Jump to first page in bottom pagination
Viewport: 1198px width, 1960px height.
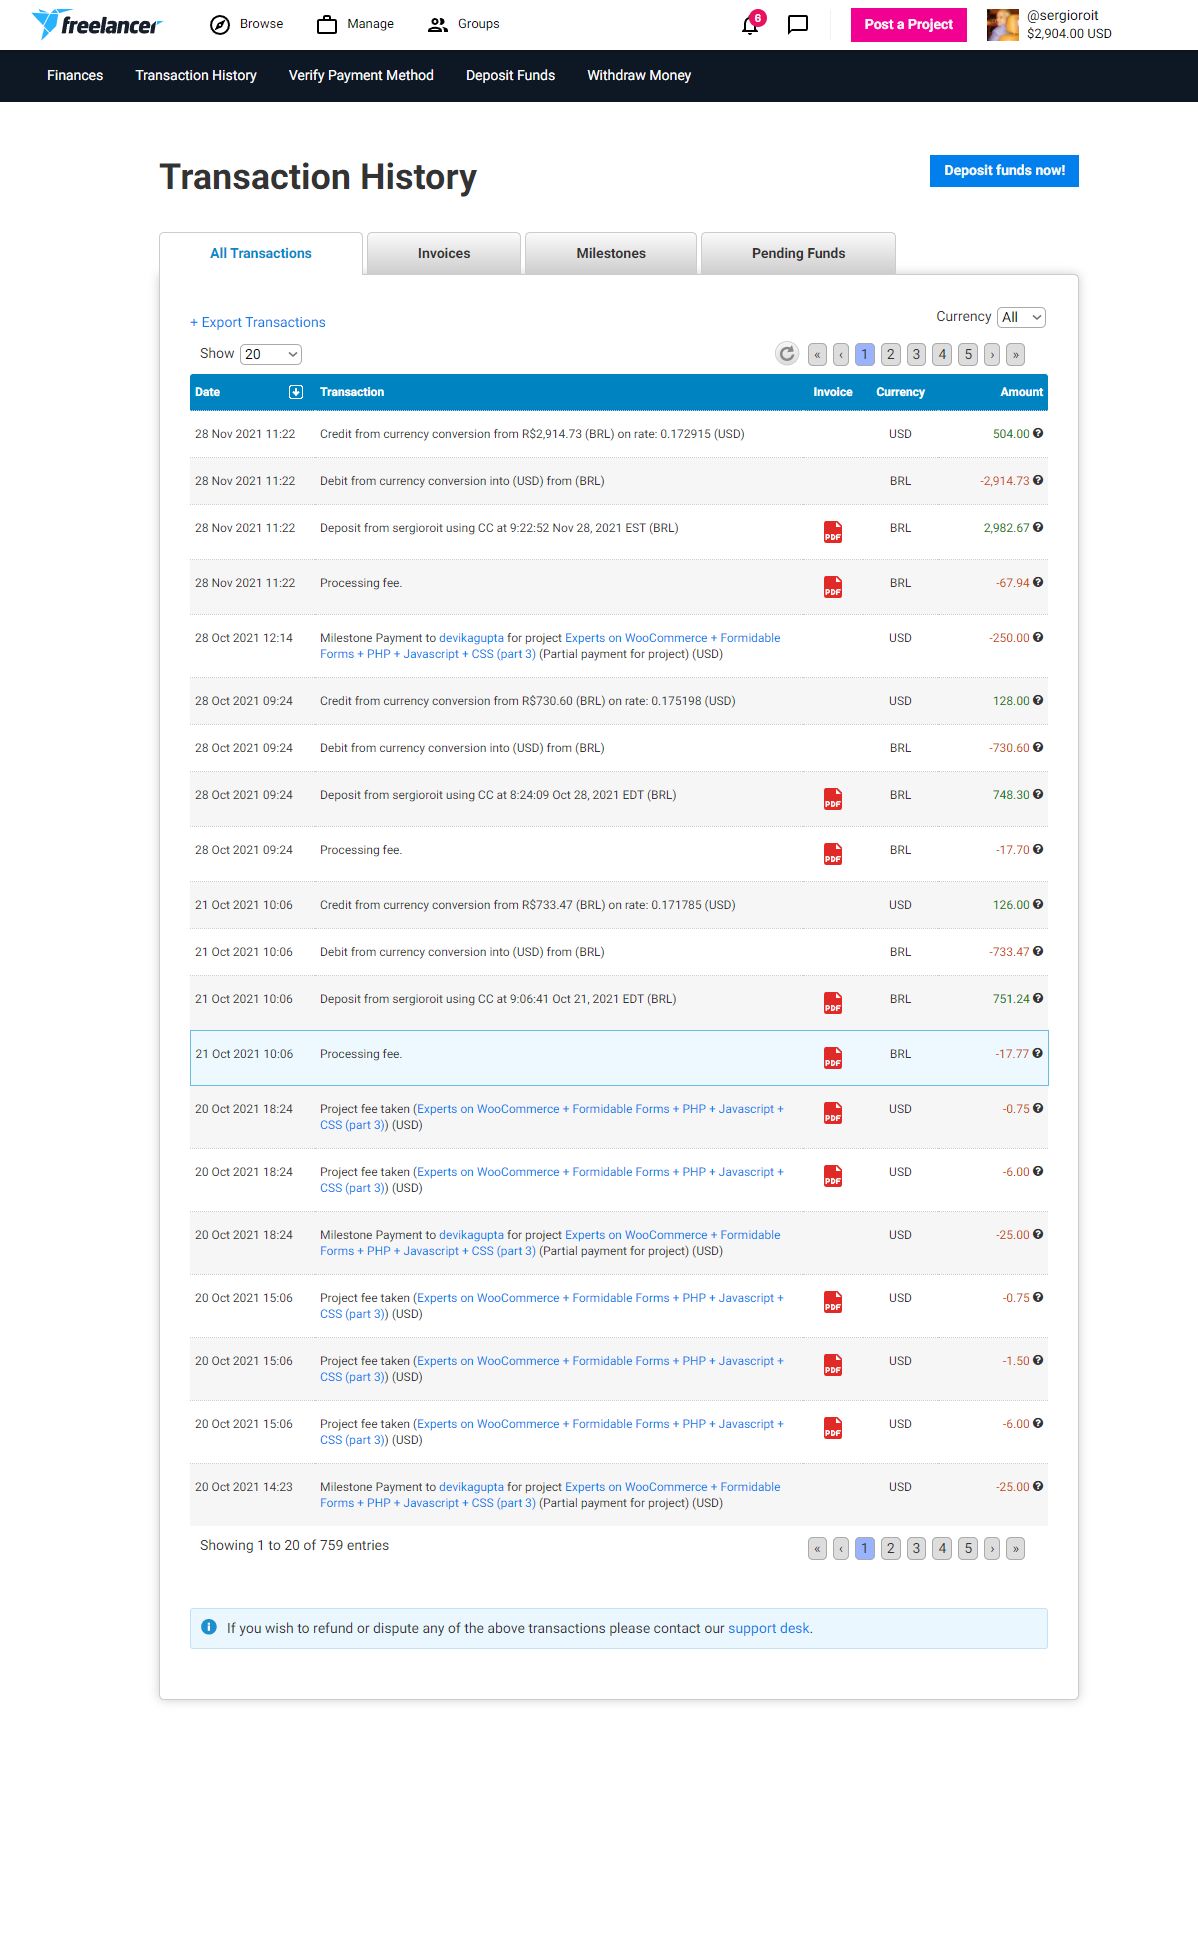[x=817, y=1548]
